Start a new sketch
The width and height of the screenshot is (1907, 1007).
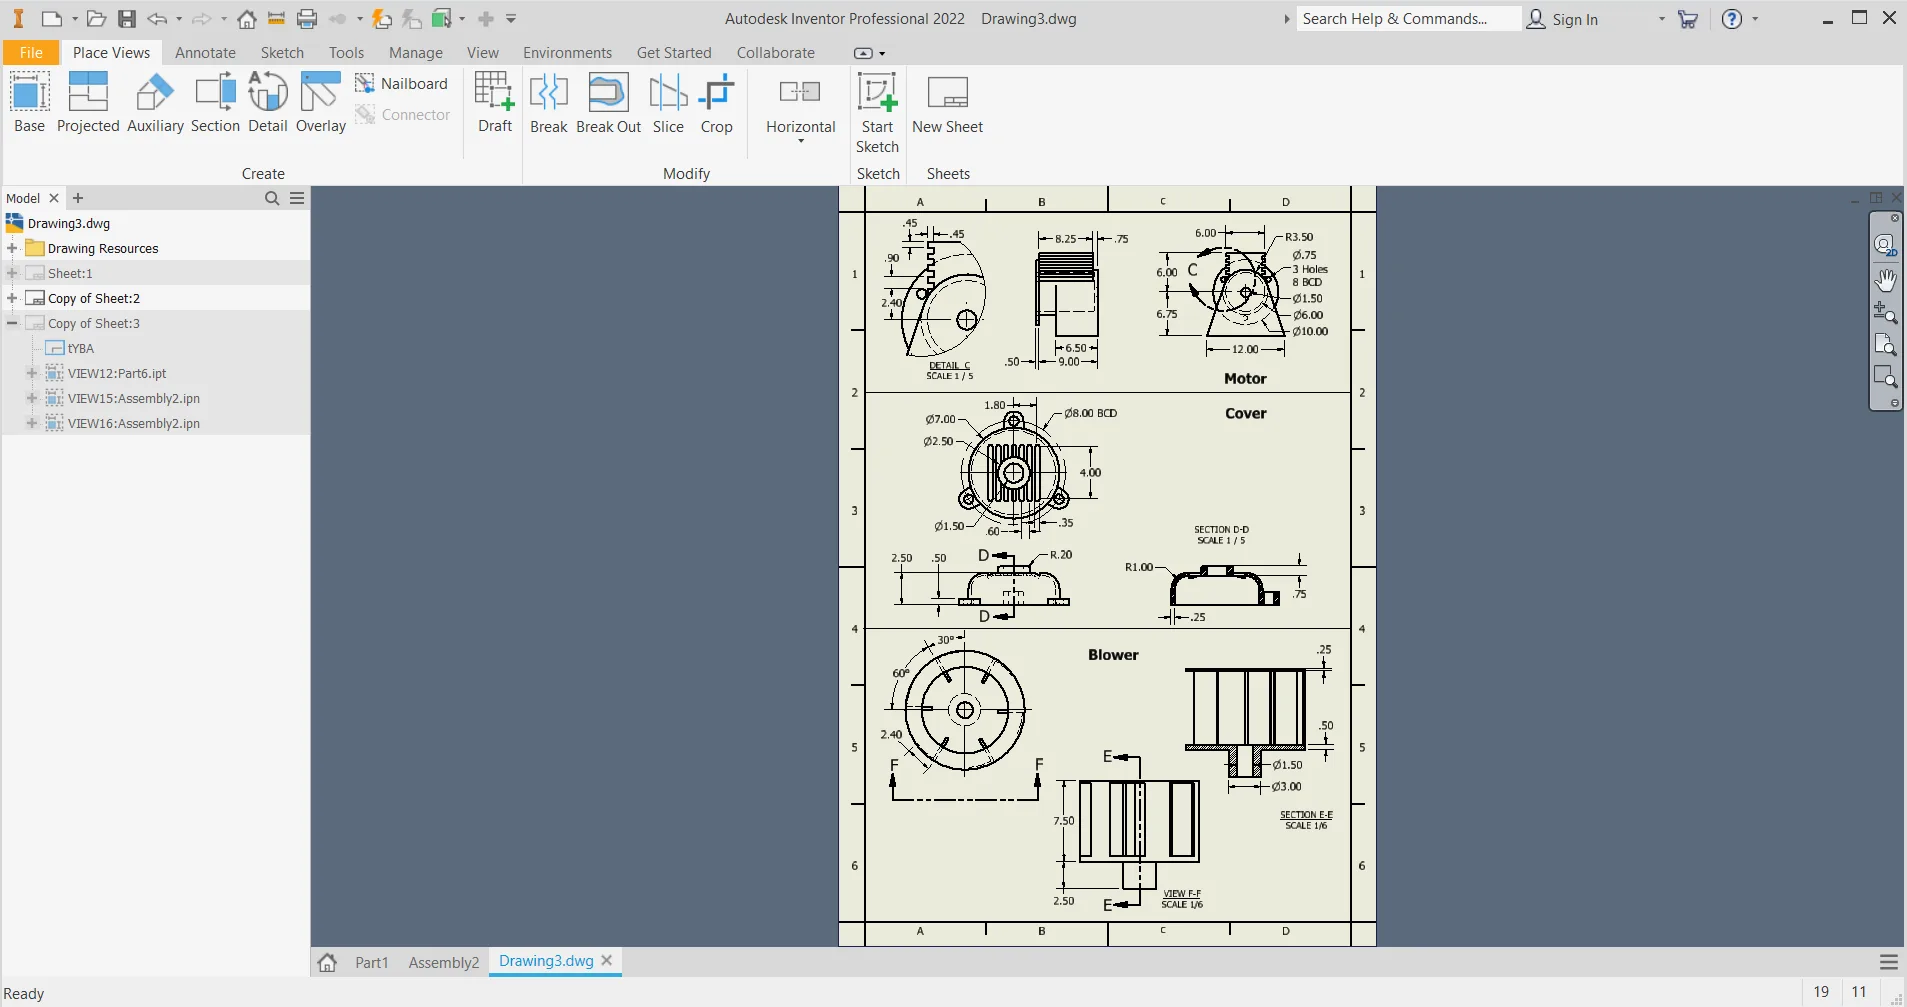pos(877,110)
